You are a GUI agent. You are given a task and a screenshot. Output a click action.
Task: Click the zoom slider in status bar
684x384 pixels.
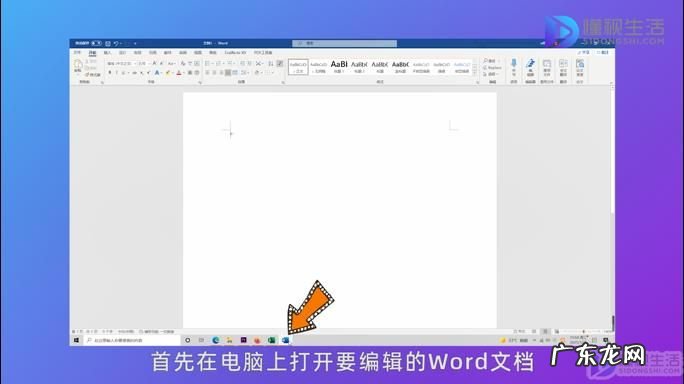[584, 332]
